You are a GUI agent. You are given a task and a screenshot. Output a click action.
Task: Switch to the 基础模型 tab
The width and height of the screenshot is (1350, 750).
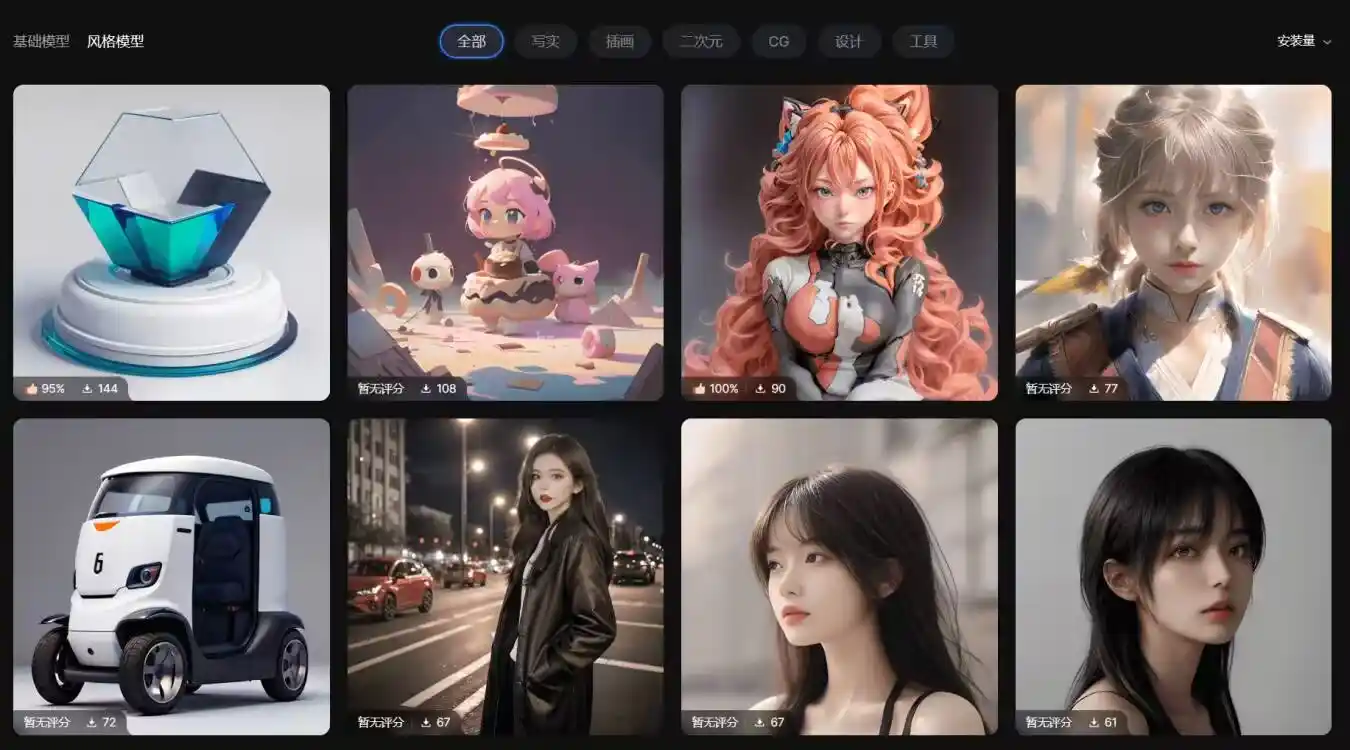point(41,41)
